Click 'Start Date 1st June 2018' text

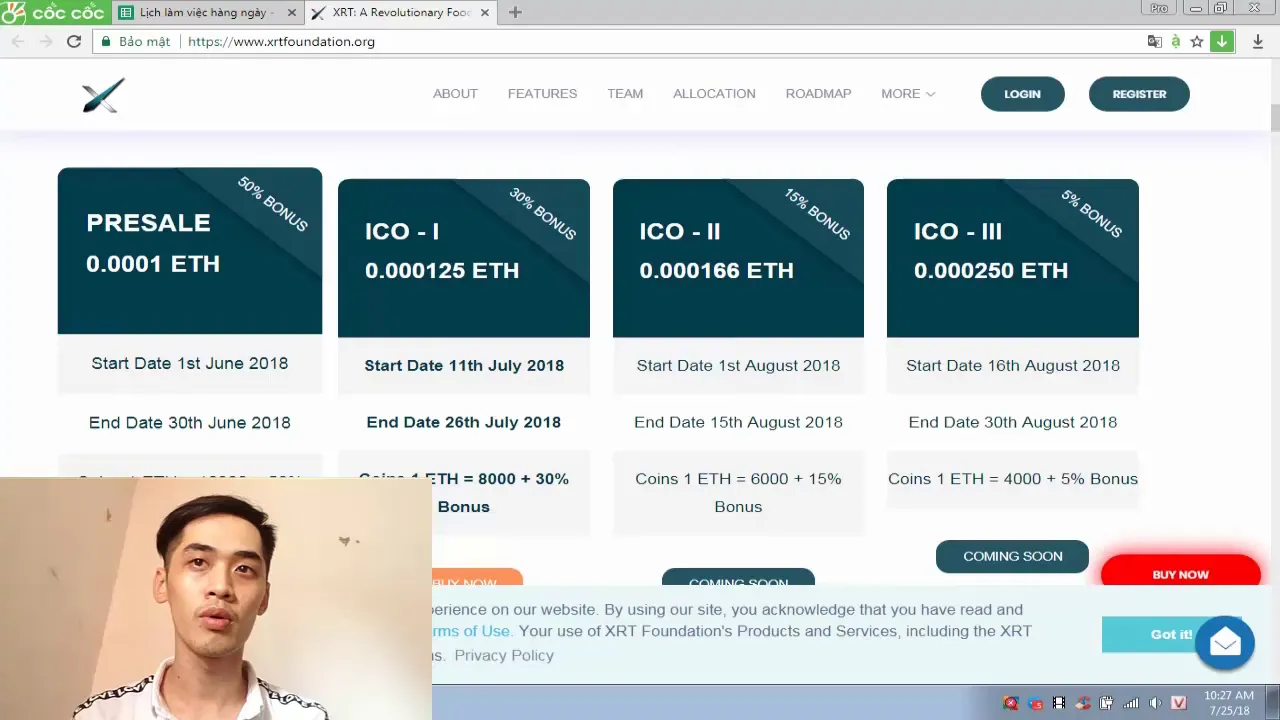(190, 364)
